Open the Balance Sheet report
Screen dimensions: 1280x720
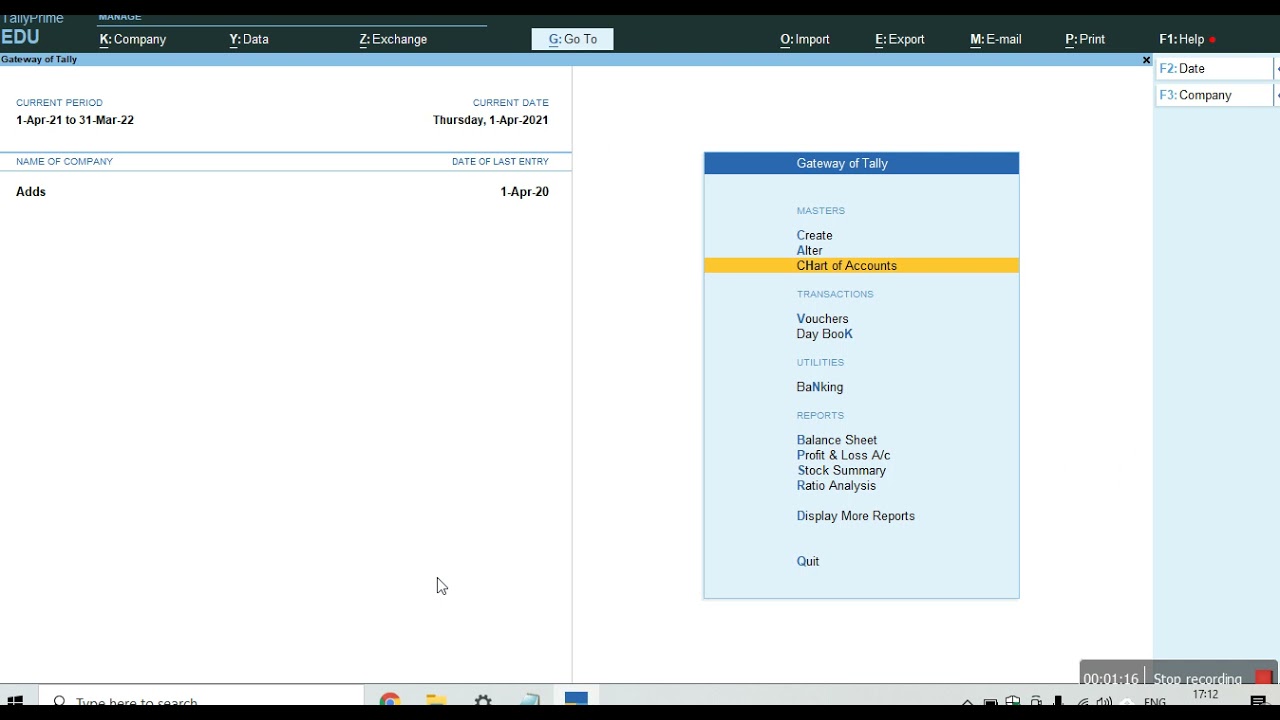click(x=837, y=440)
